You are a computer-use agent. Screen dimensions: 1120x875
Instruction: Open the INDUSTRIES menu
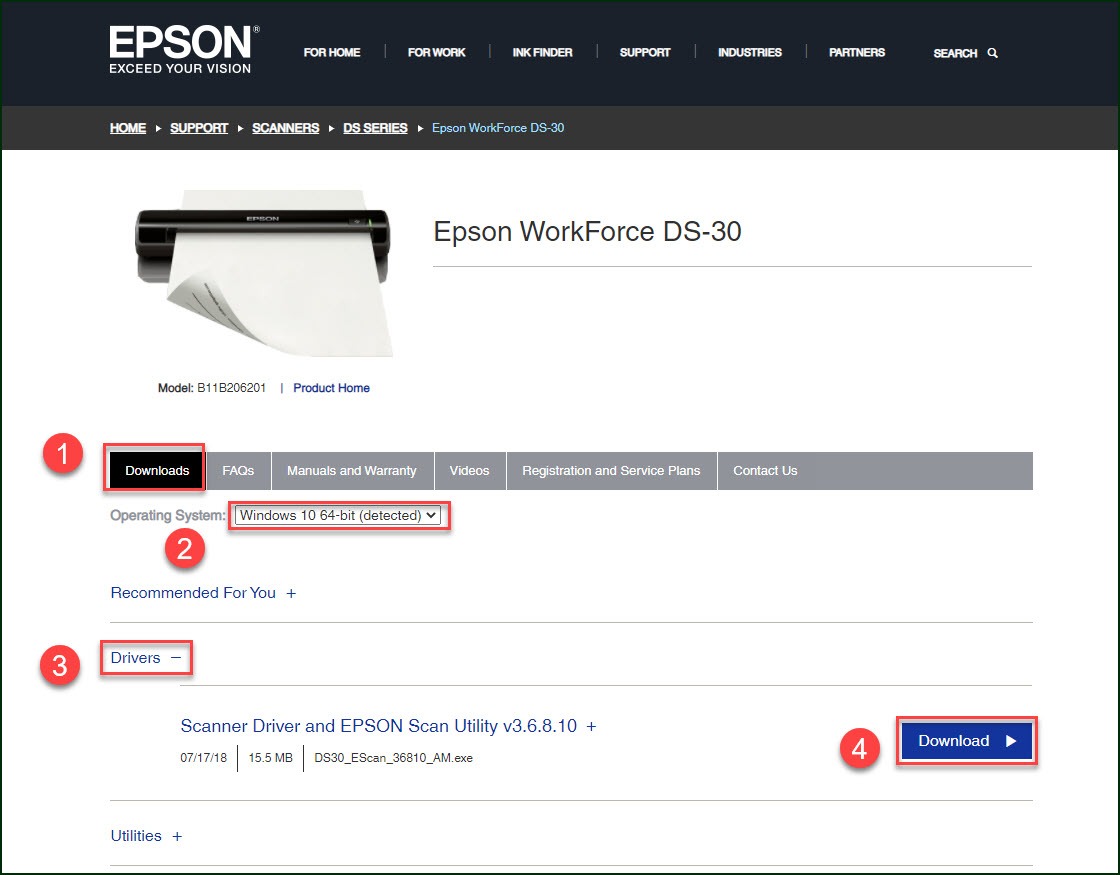(749, 52)
